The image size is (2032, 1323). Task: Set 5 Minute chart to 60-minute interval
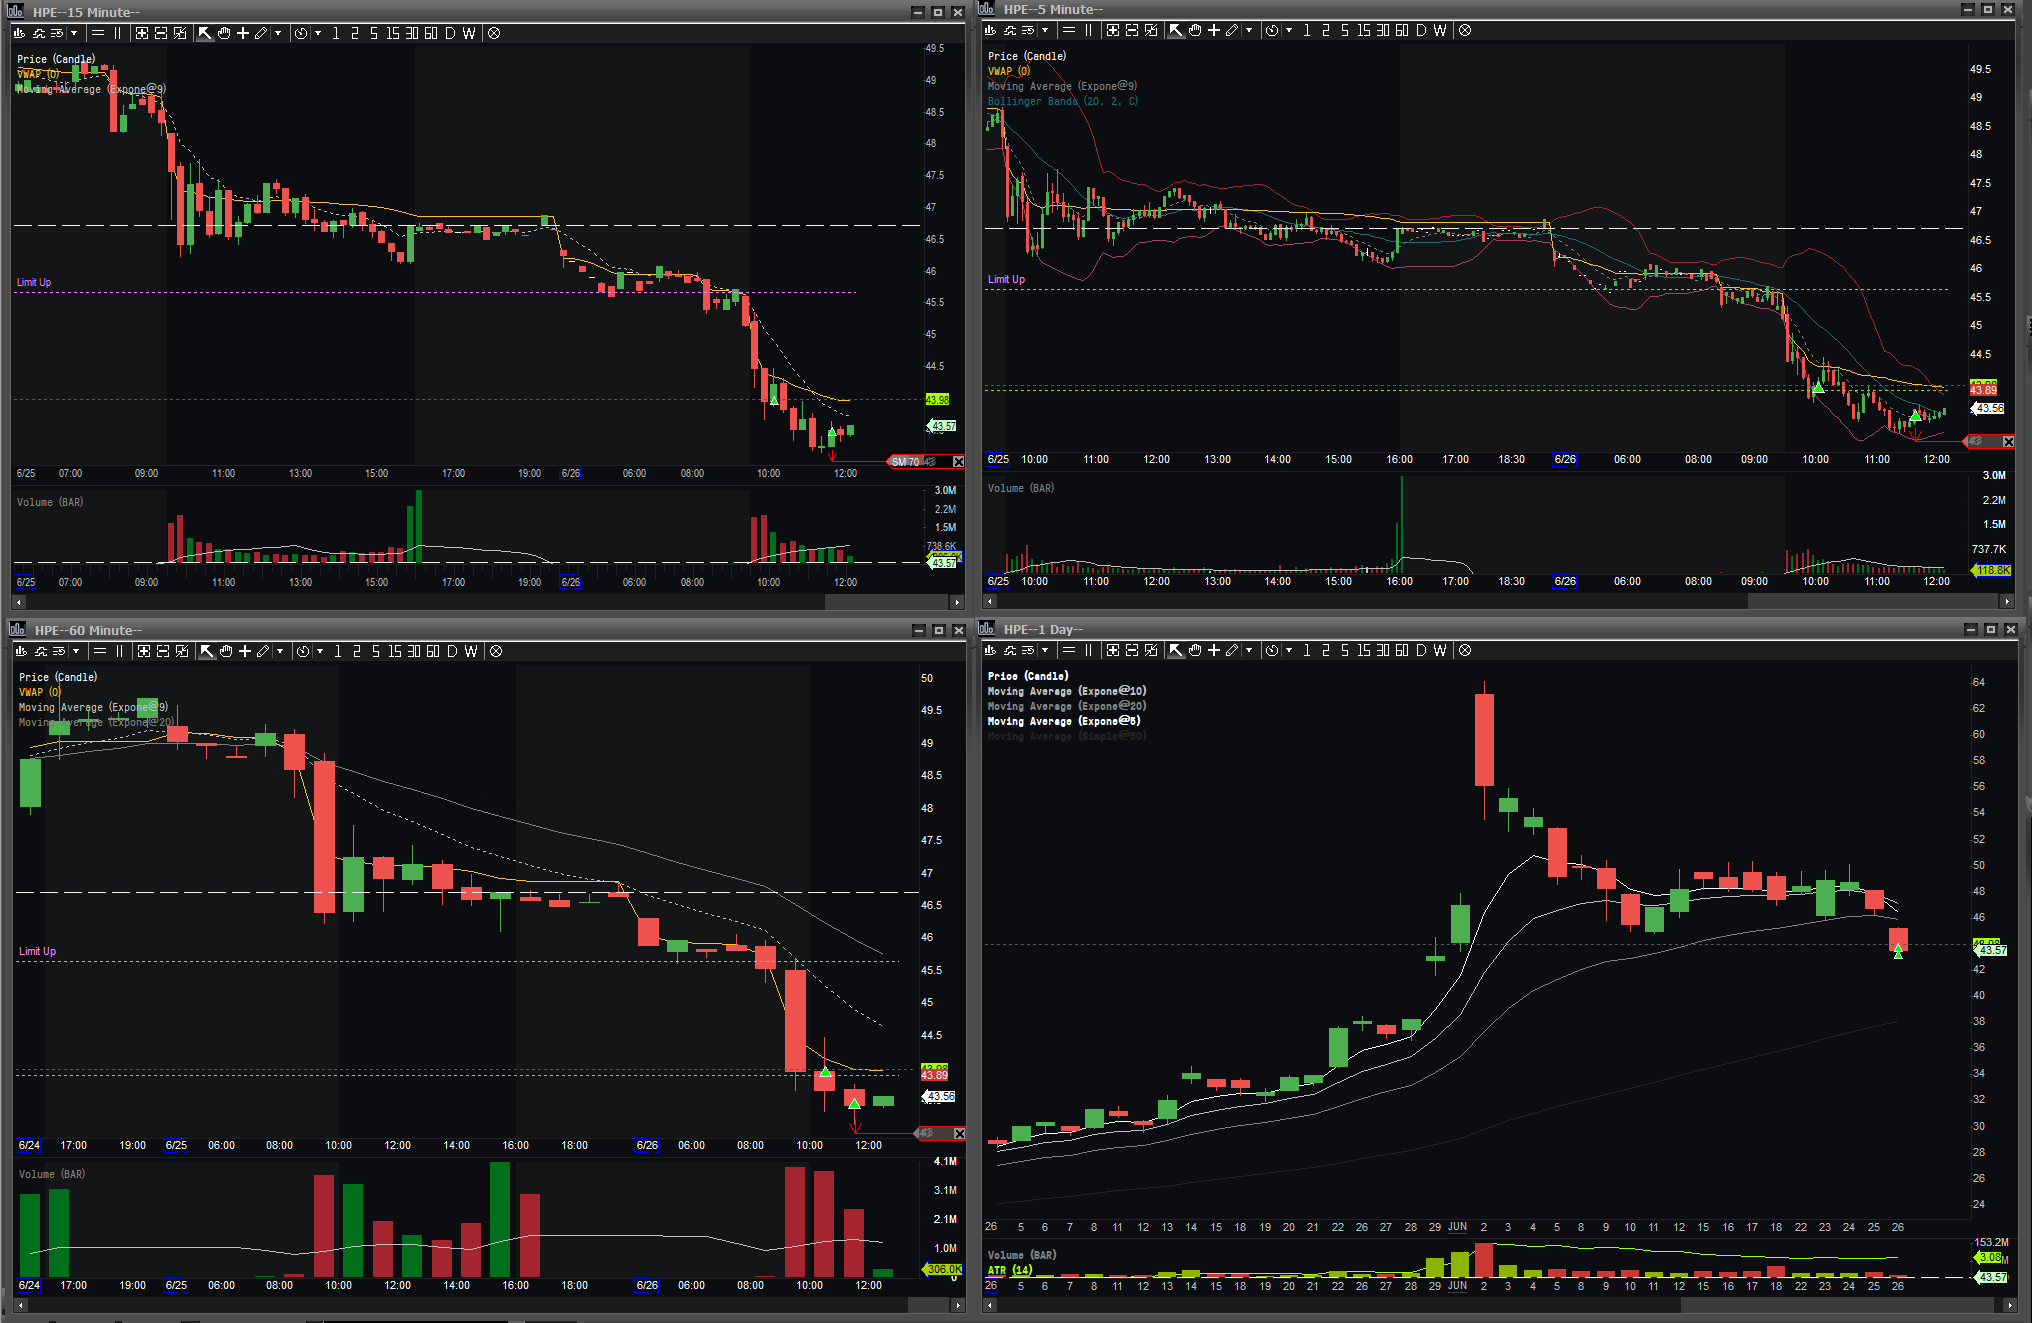point(1401,30)
